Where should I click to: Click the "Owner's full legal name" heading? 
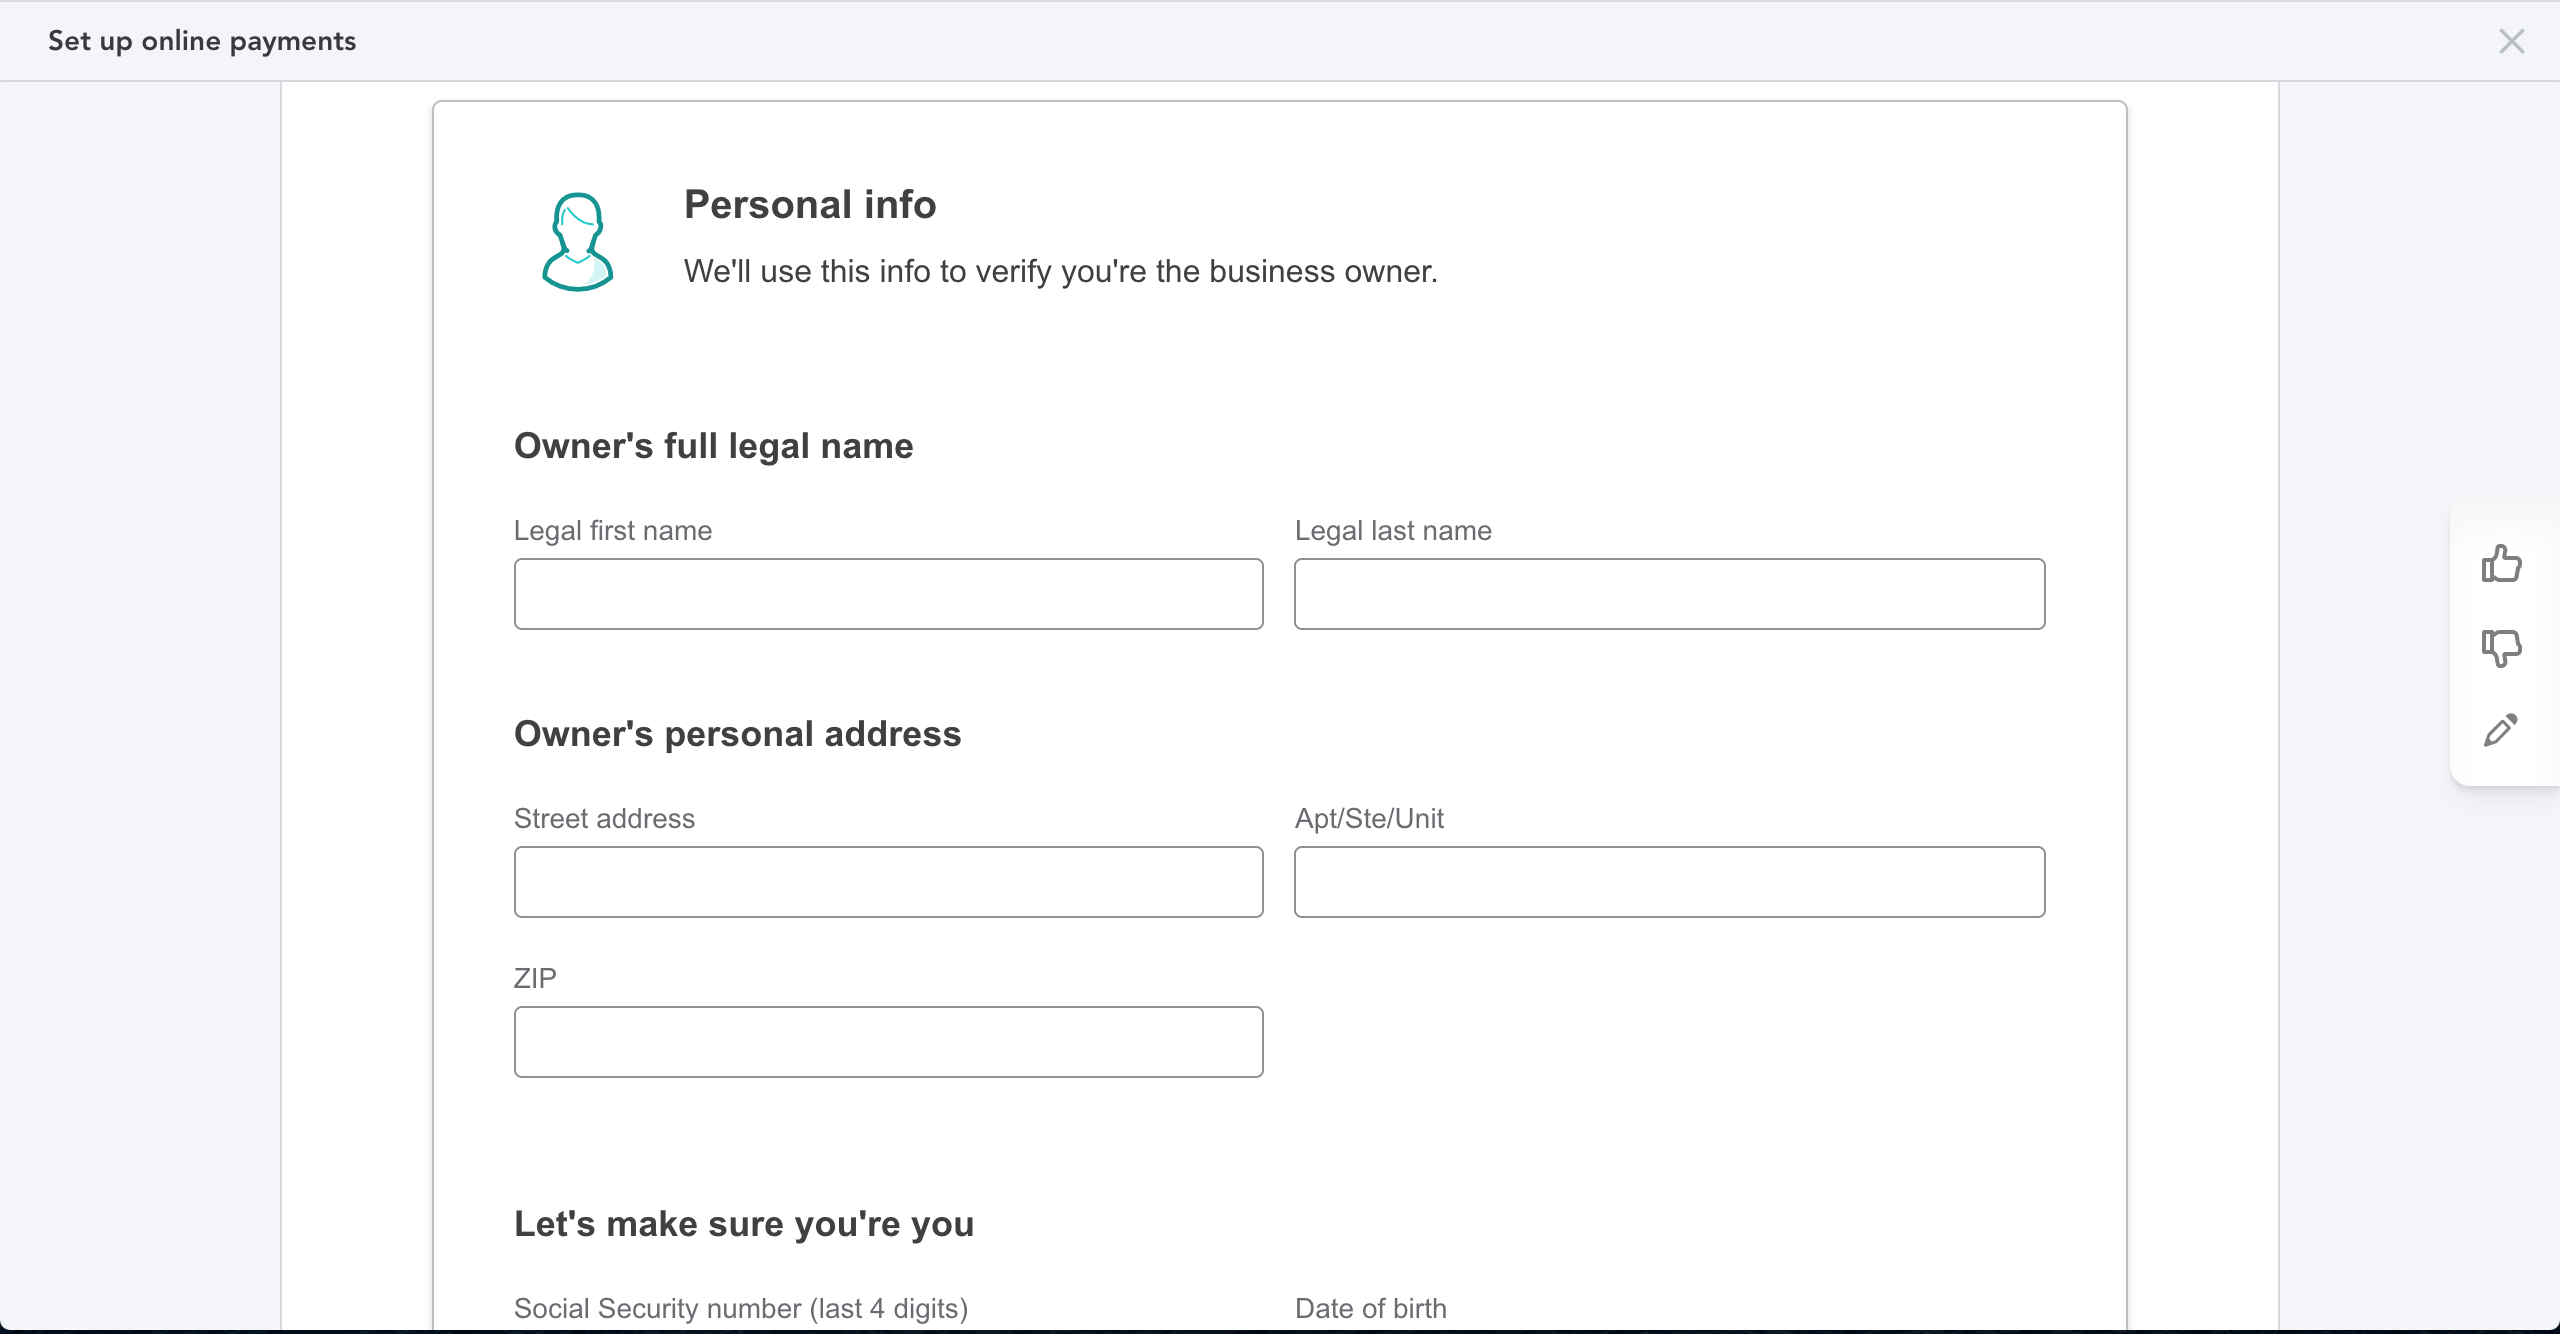(x=713, y=446)
